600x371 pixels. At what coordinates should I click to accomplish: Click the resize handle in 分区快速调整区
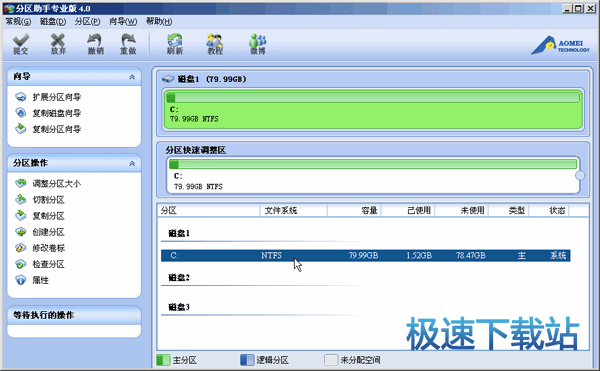pos(580,175)
